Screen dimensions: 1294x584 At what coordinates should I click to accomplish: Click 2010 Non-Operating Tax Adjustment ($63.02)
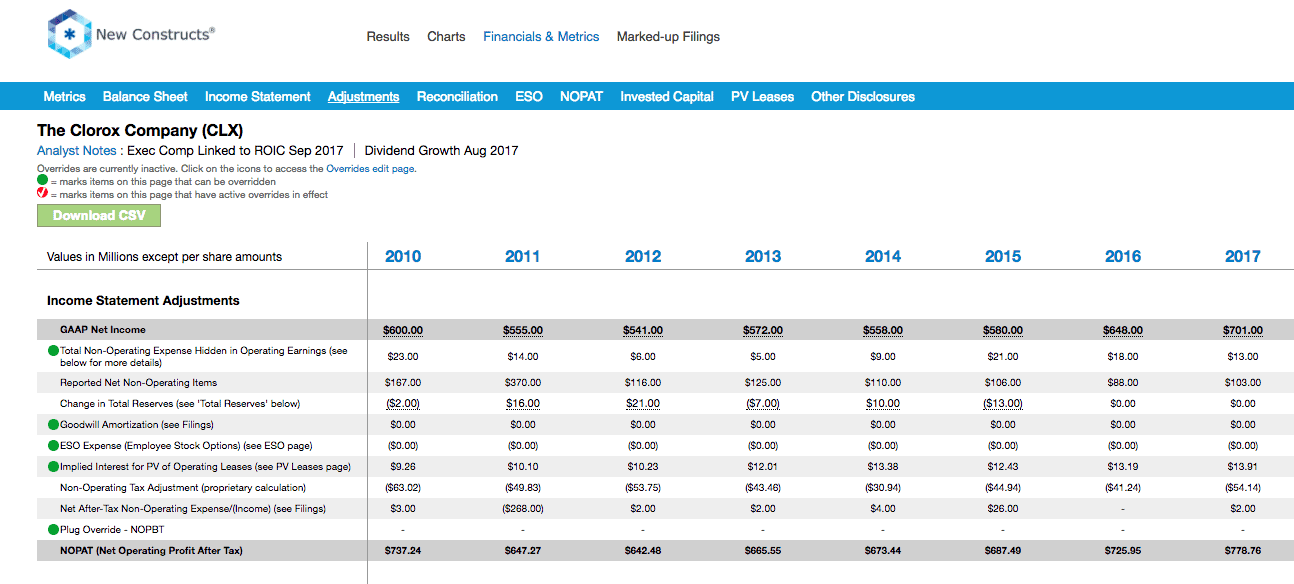tap(403, 488)
